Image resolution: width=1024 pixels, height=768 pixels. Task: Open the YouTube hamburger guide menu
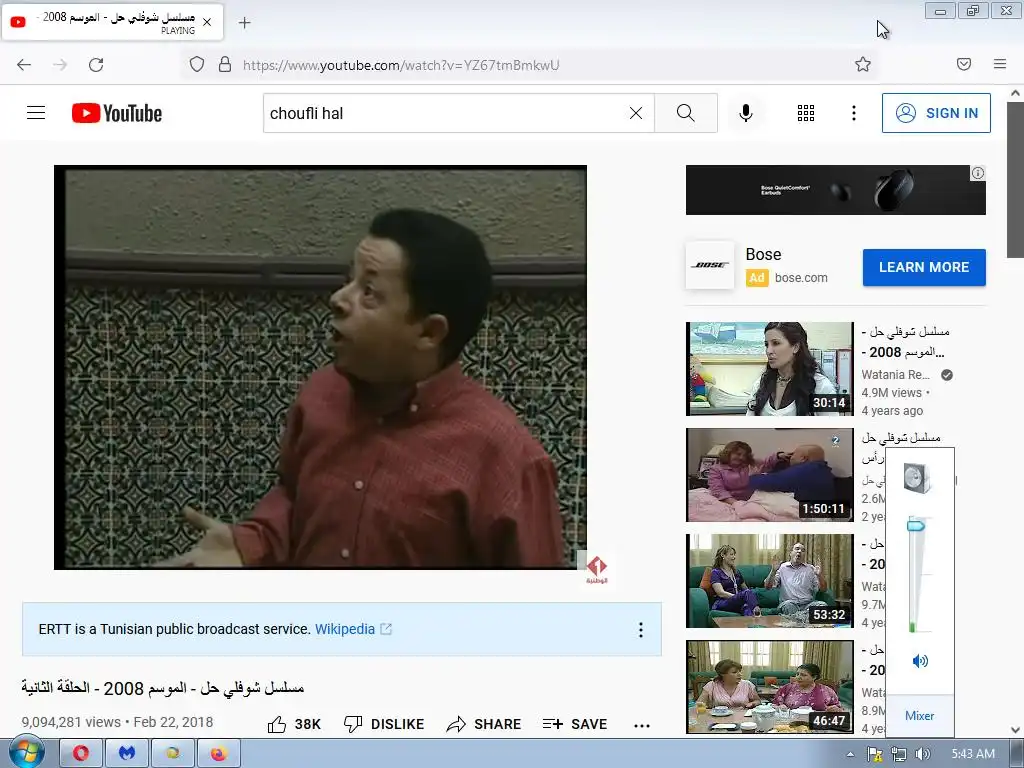tap(36, 113)
